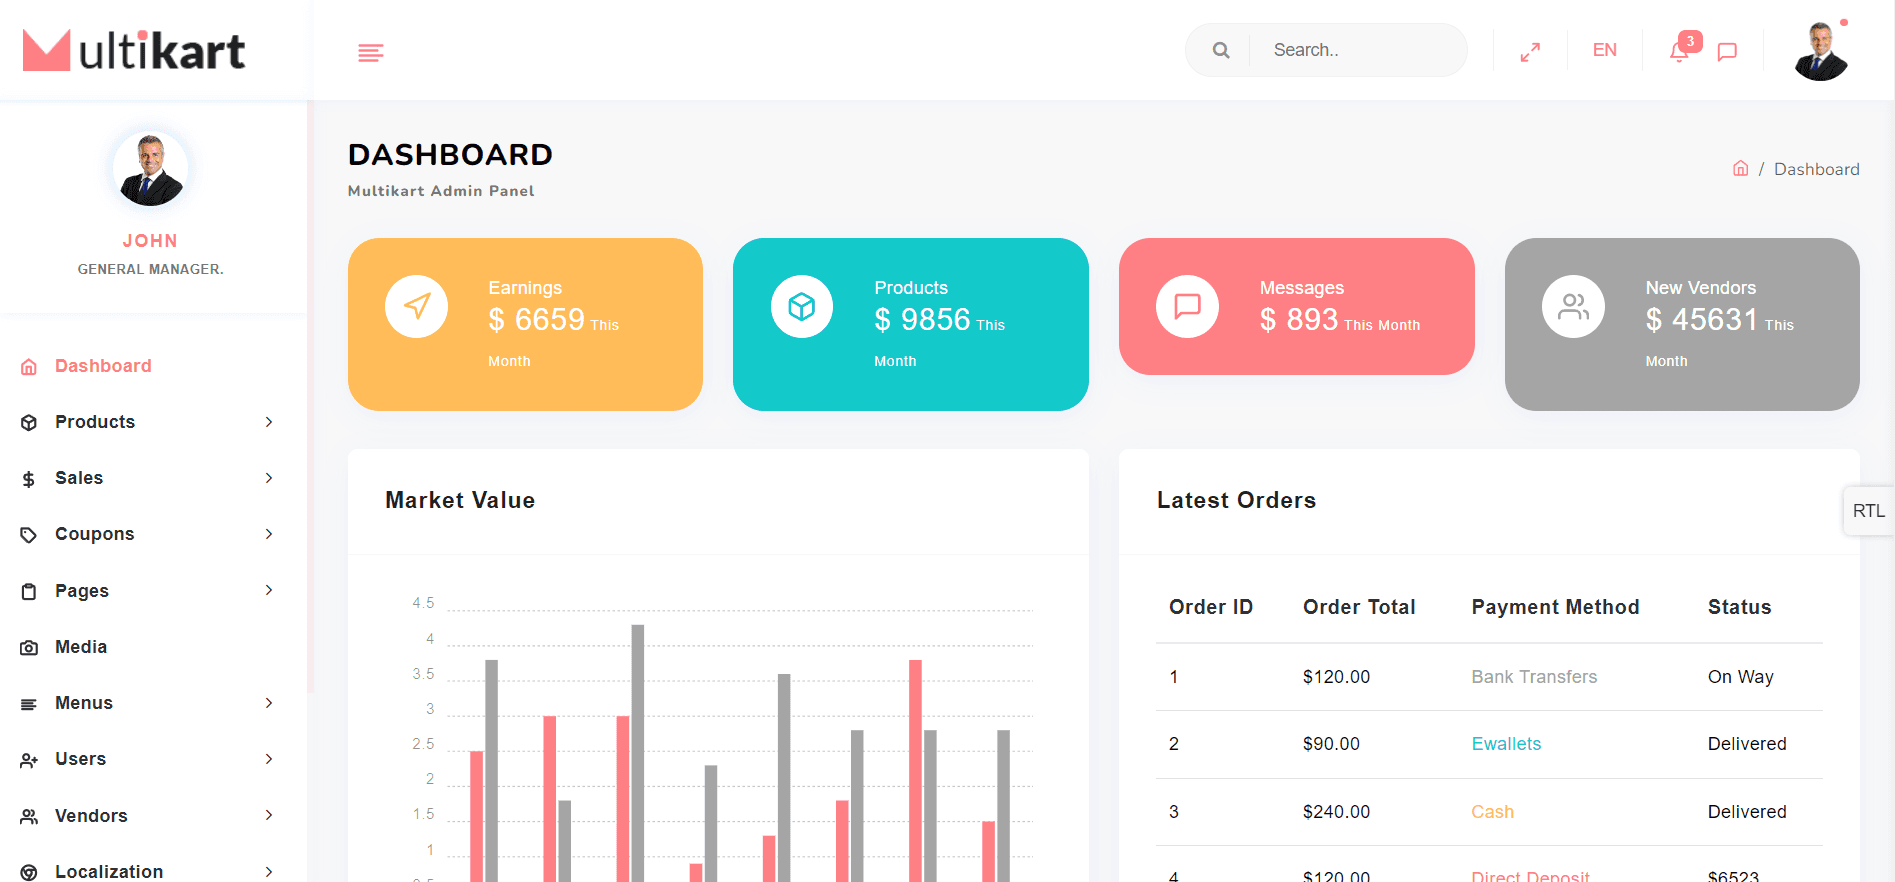Click the breadcrumb home icon
The width and height of the screenshot is (1895, 882).
[x=1741, y=168]
